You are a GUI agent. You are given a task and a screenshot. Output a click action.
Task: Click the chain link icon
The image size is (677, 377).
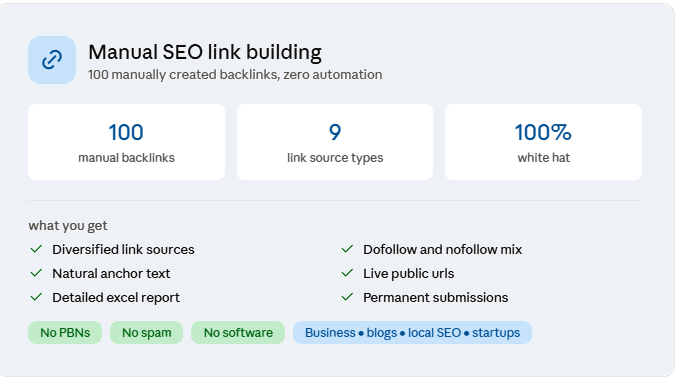[x=52, y=60]
